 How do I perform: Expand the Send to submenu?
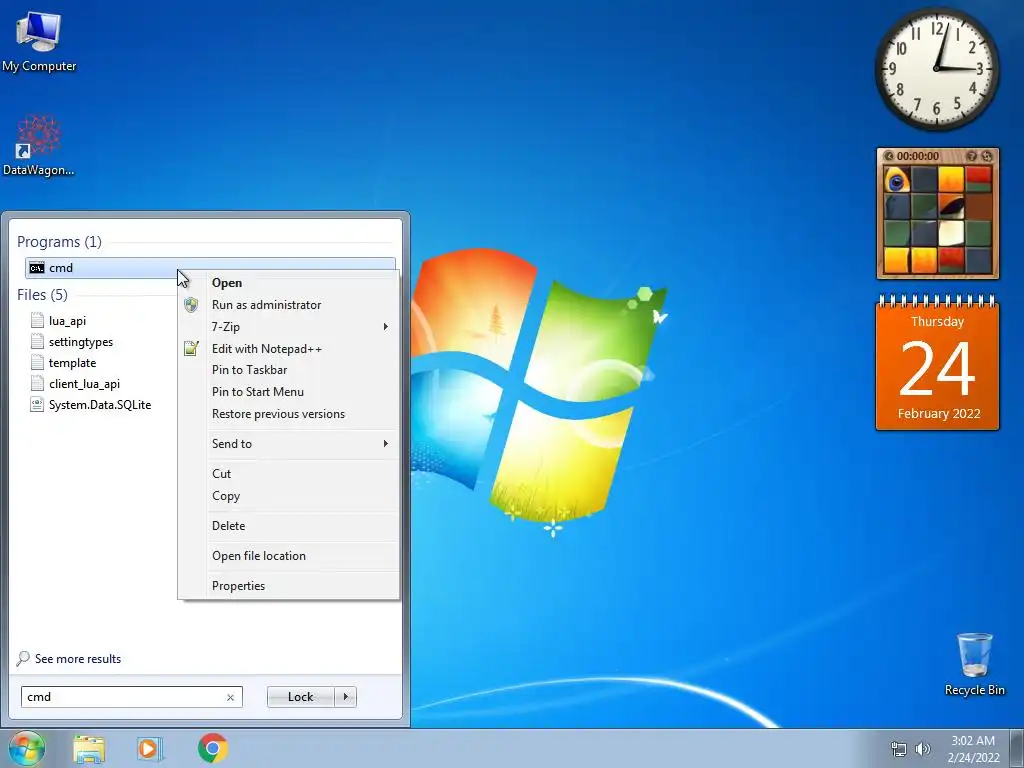289,443
